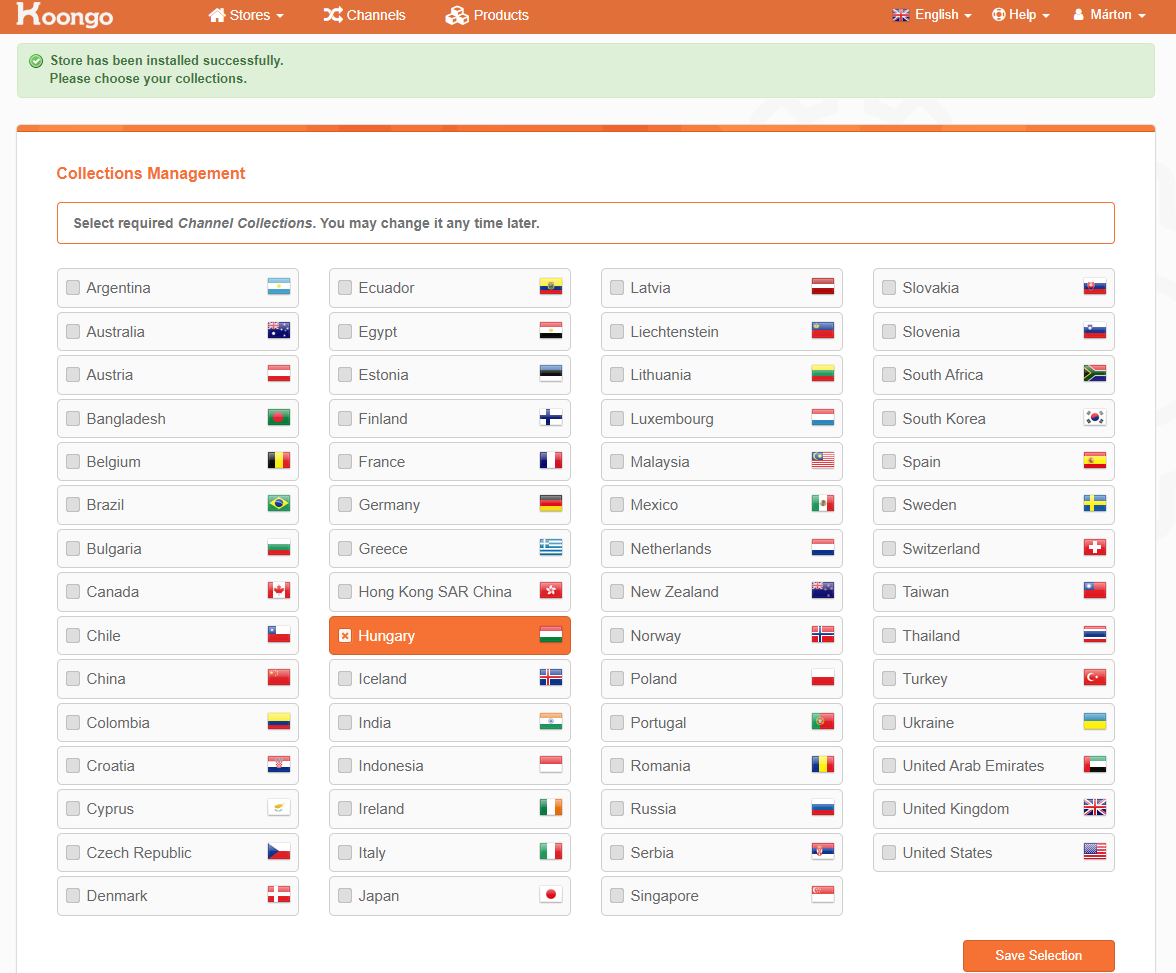Screen dimensions: 1176x973
Task: Click the United States flag icon
Action: tap(1095, 851)
